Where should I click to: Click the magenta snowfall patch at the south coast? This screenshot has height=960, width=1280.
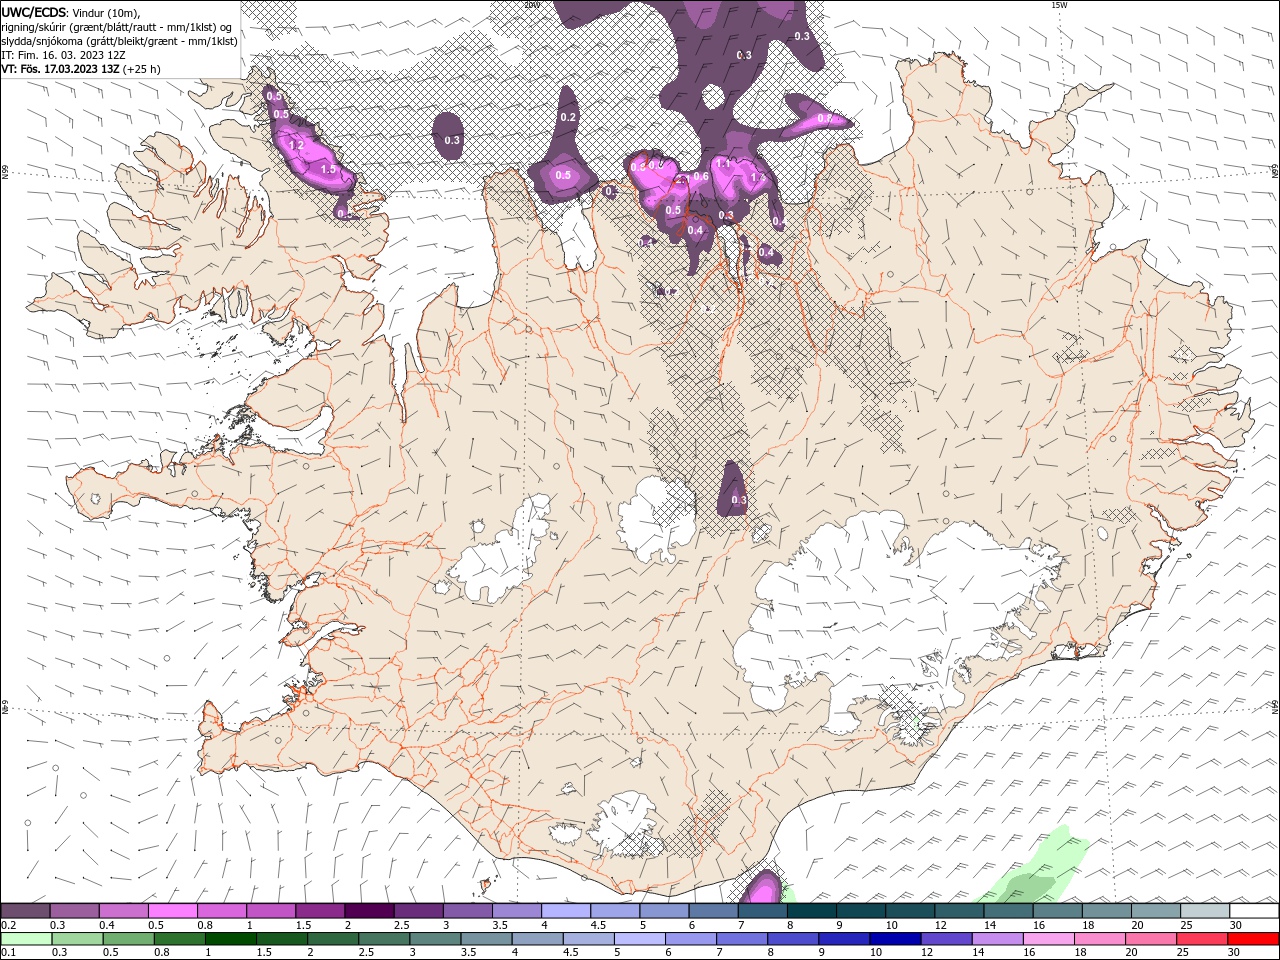click(x=762, y=888)
